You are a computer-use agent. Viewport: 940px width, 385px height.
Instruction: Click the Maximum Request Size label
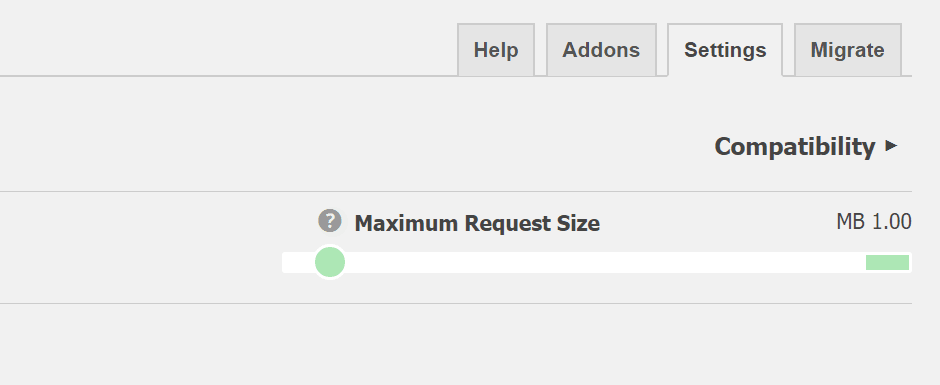[477, 224]
